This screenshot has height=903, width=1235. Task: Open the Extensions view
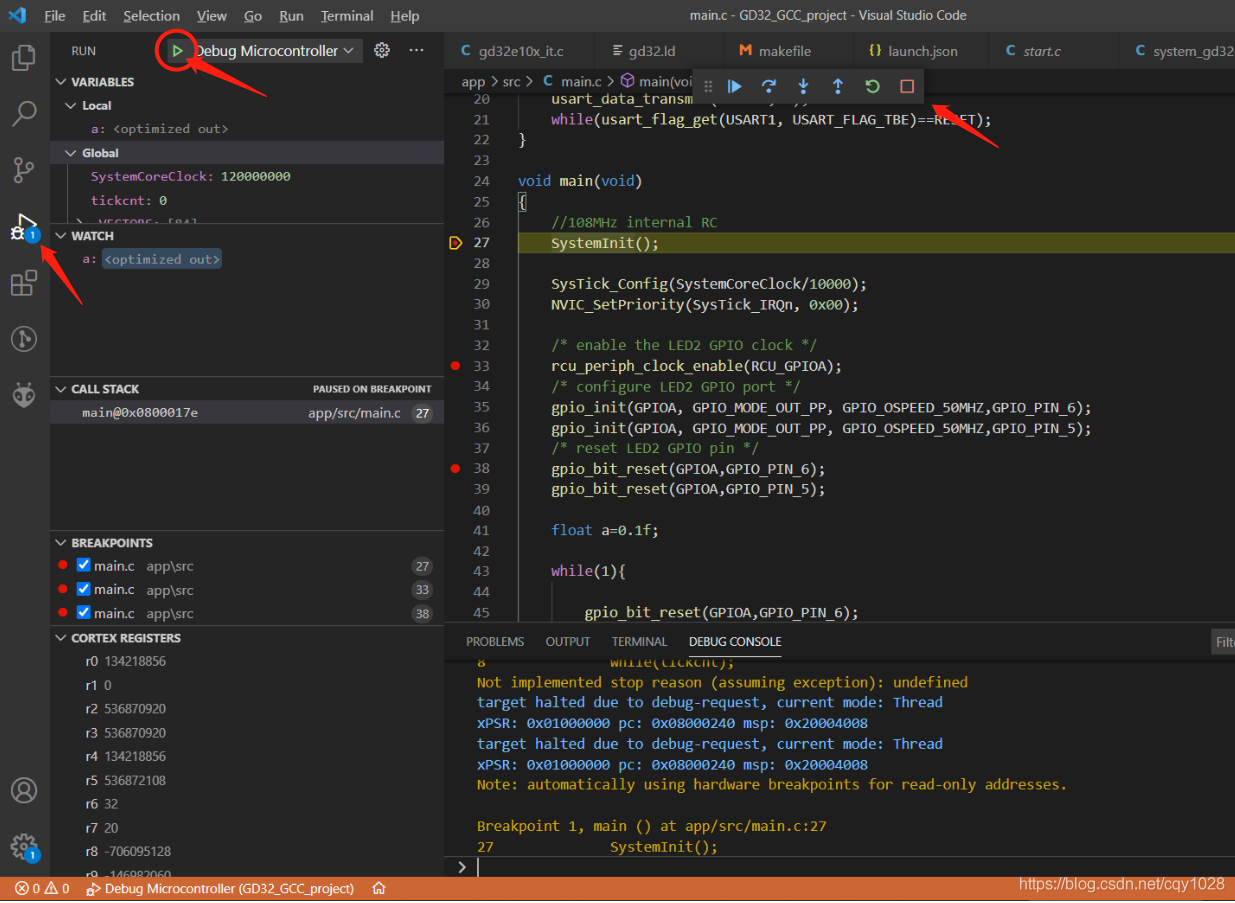coord(24,284)
